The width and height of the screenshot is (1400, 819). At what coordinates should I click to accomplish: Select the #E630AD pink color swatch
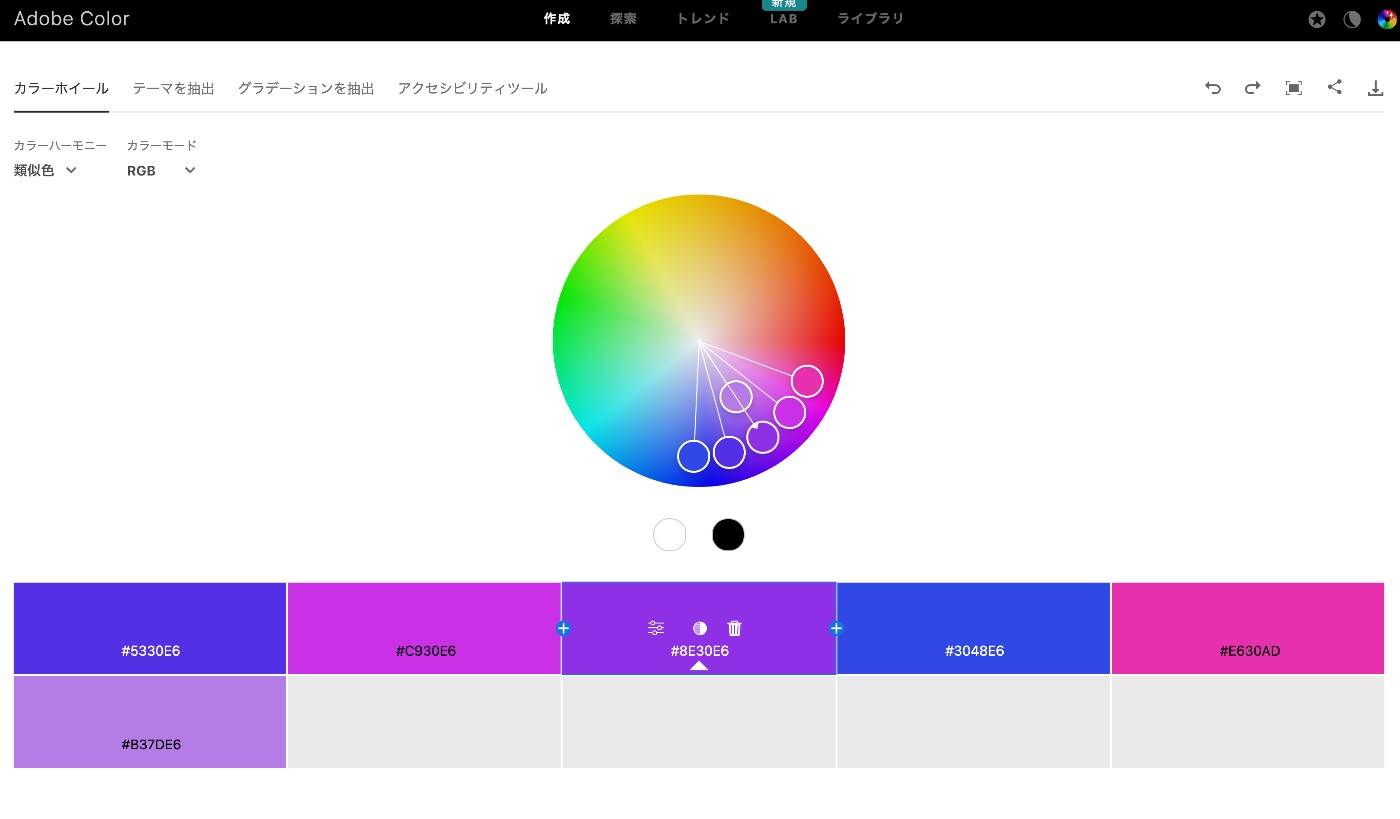pos(1248,627)
